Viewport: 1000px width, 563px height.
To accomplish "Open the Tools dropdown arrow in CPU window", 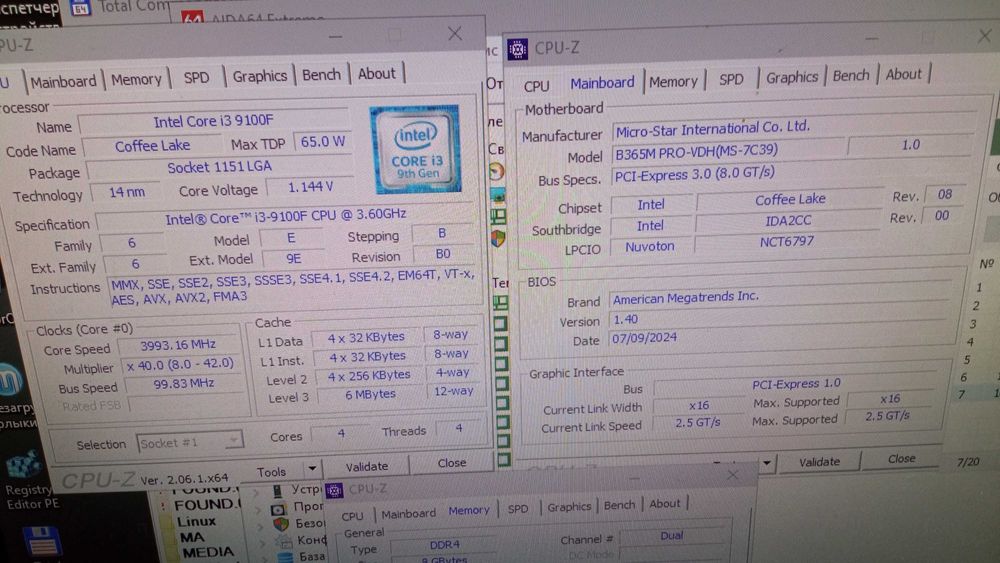I will pyautogui.click(x=312, y=469).
